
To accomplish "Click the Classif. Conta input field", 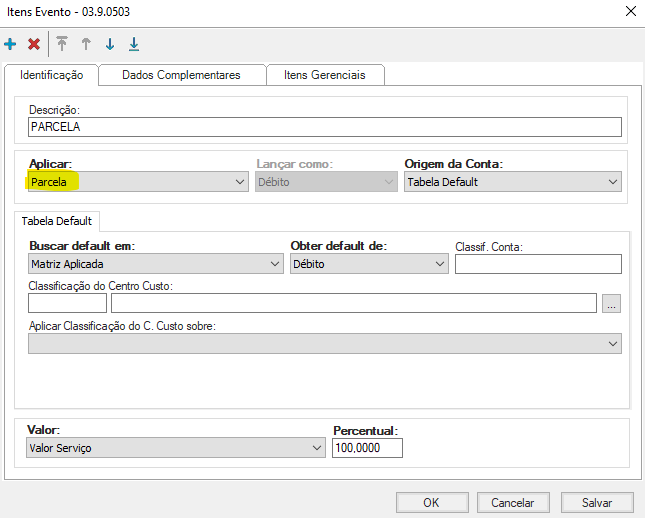I will click(538, 264).
